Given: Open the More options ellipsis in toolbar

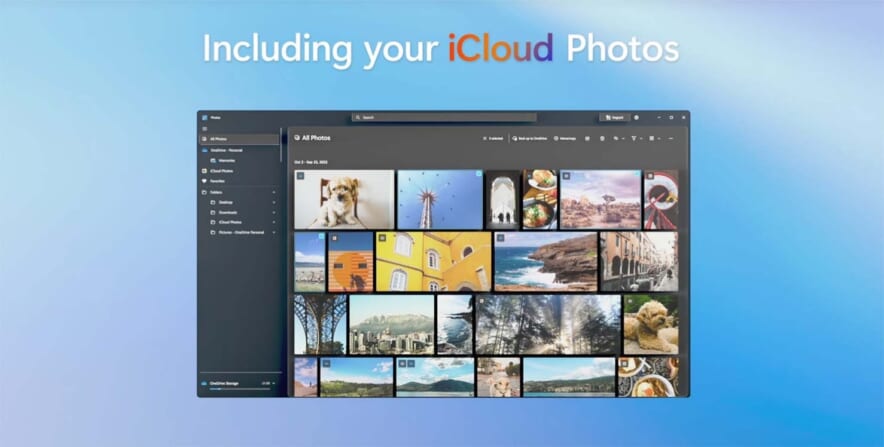Looking at the screenshot, I should (x=671, y=138).
